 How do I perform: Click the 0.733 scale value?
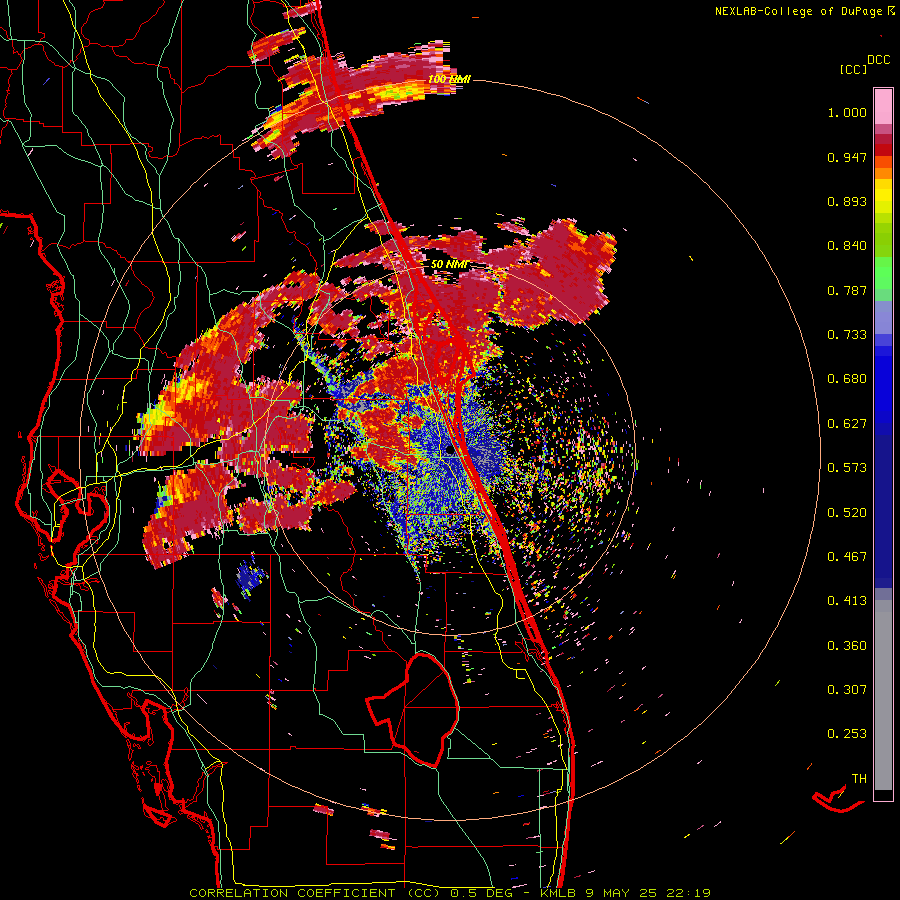tap(847, 335)
